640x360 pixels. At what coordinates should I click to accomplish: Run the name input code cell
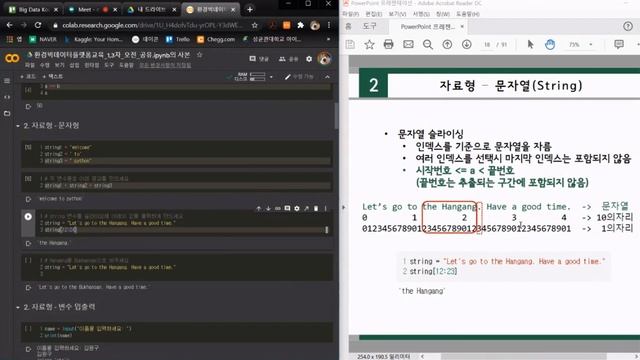click(x=28, y=329)
